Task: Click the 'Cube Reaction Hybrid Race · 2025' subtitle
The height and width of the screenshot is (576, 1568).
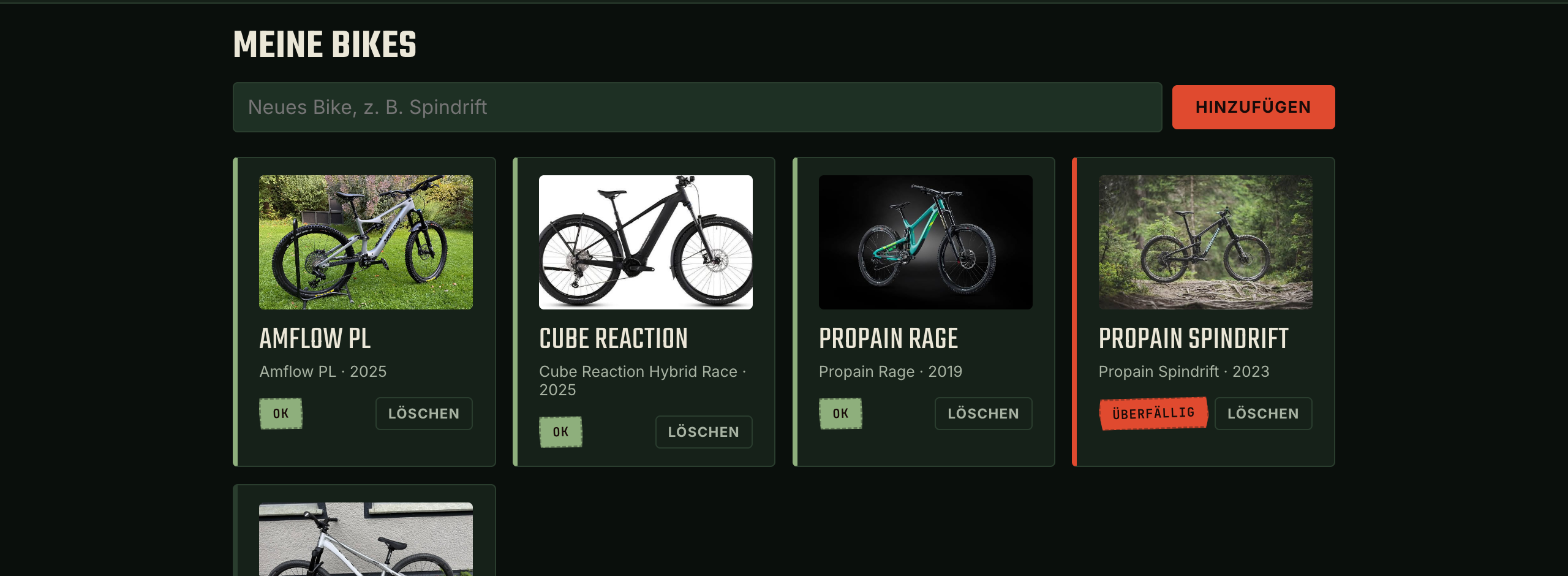Action: [x=643, y=381]
